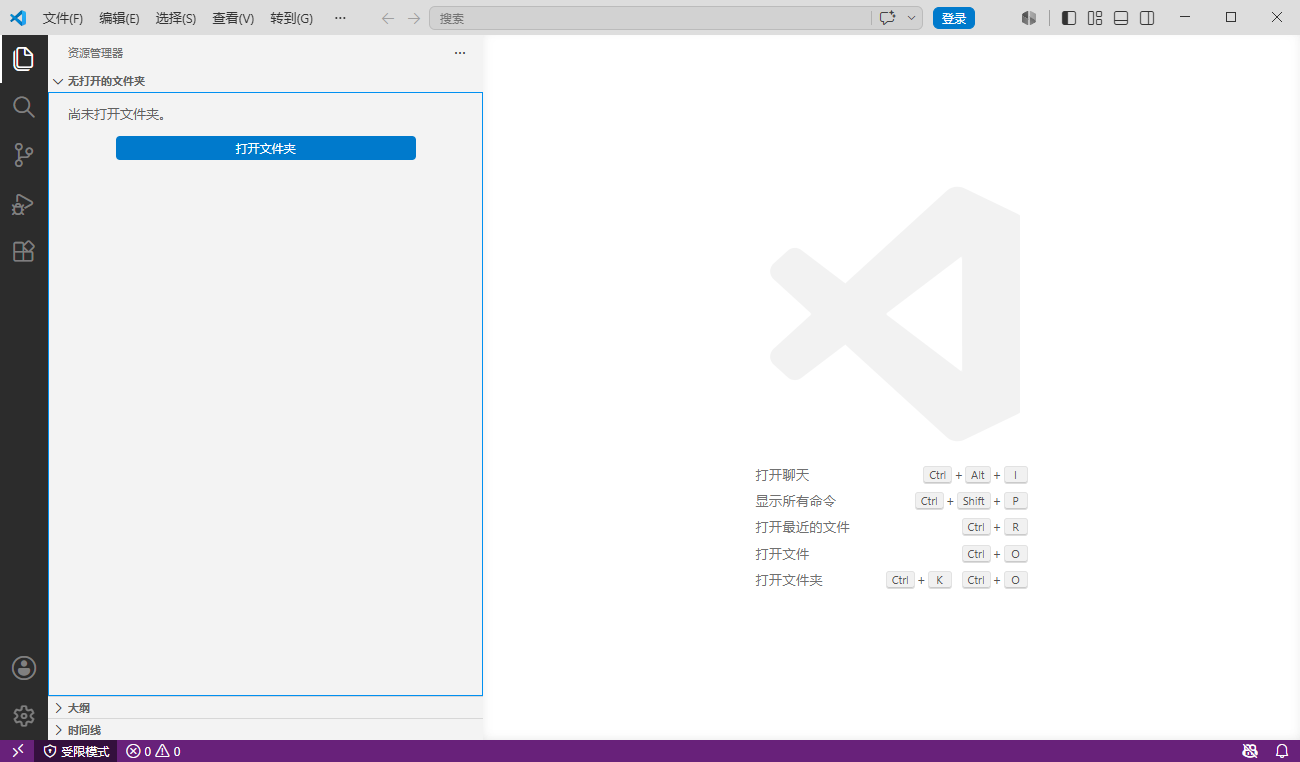Open the 转到(G) menu

tap(291, 18)
